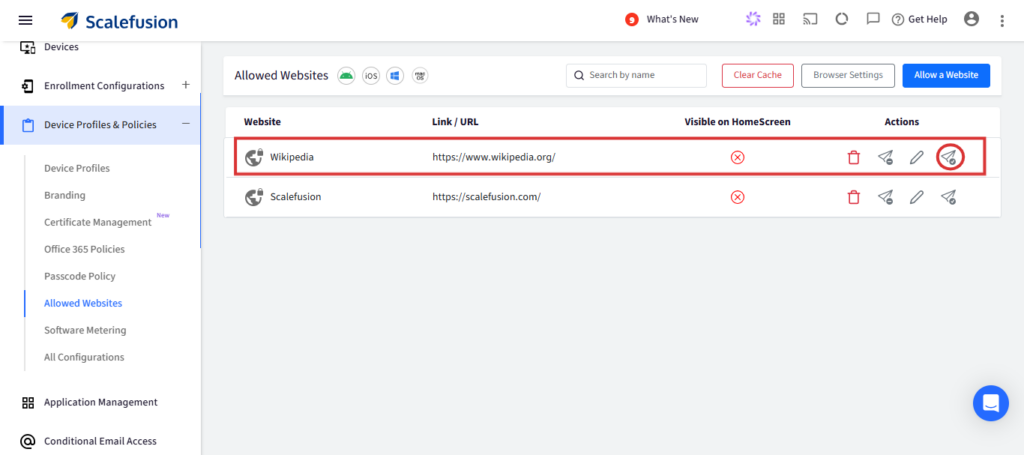Publish the Scalefusion website entry
Screen dimensions: 1024x455
click(949, 196)
